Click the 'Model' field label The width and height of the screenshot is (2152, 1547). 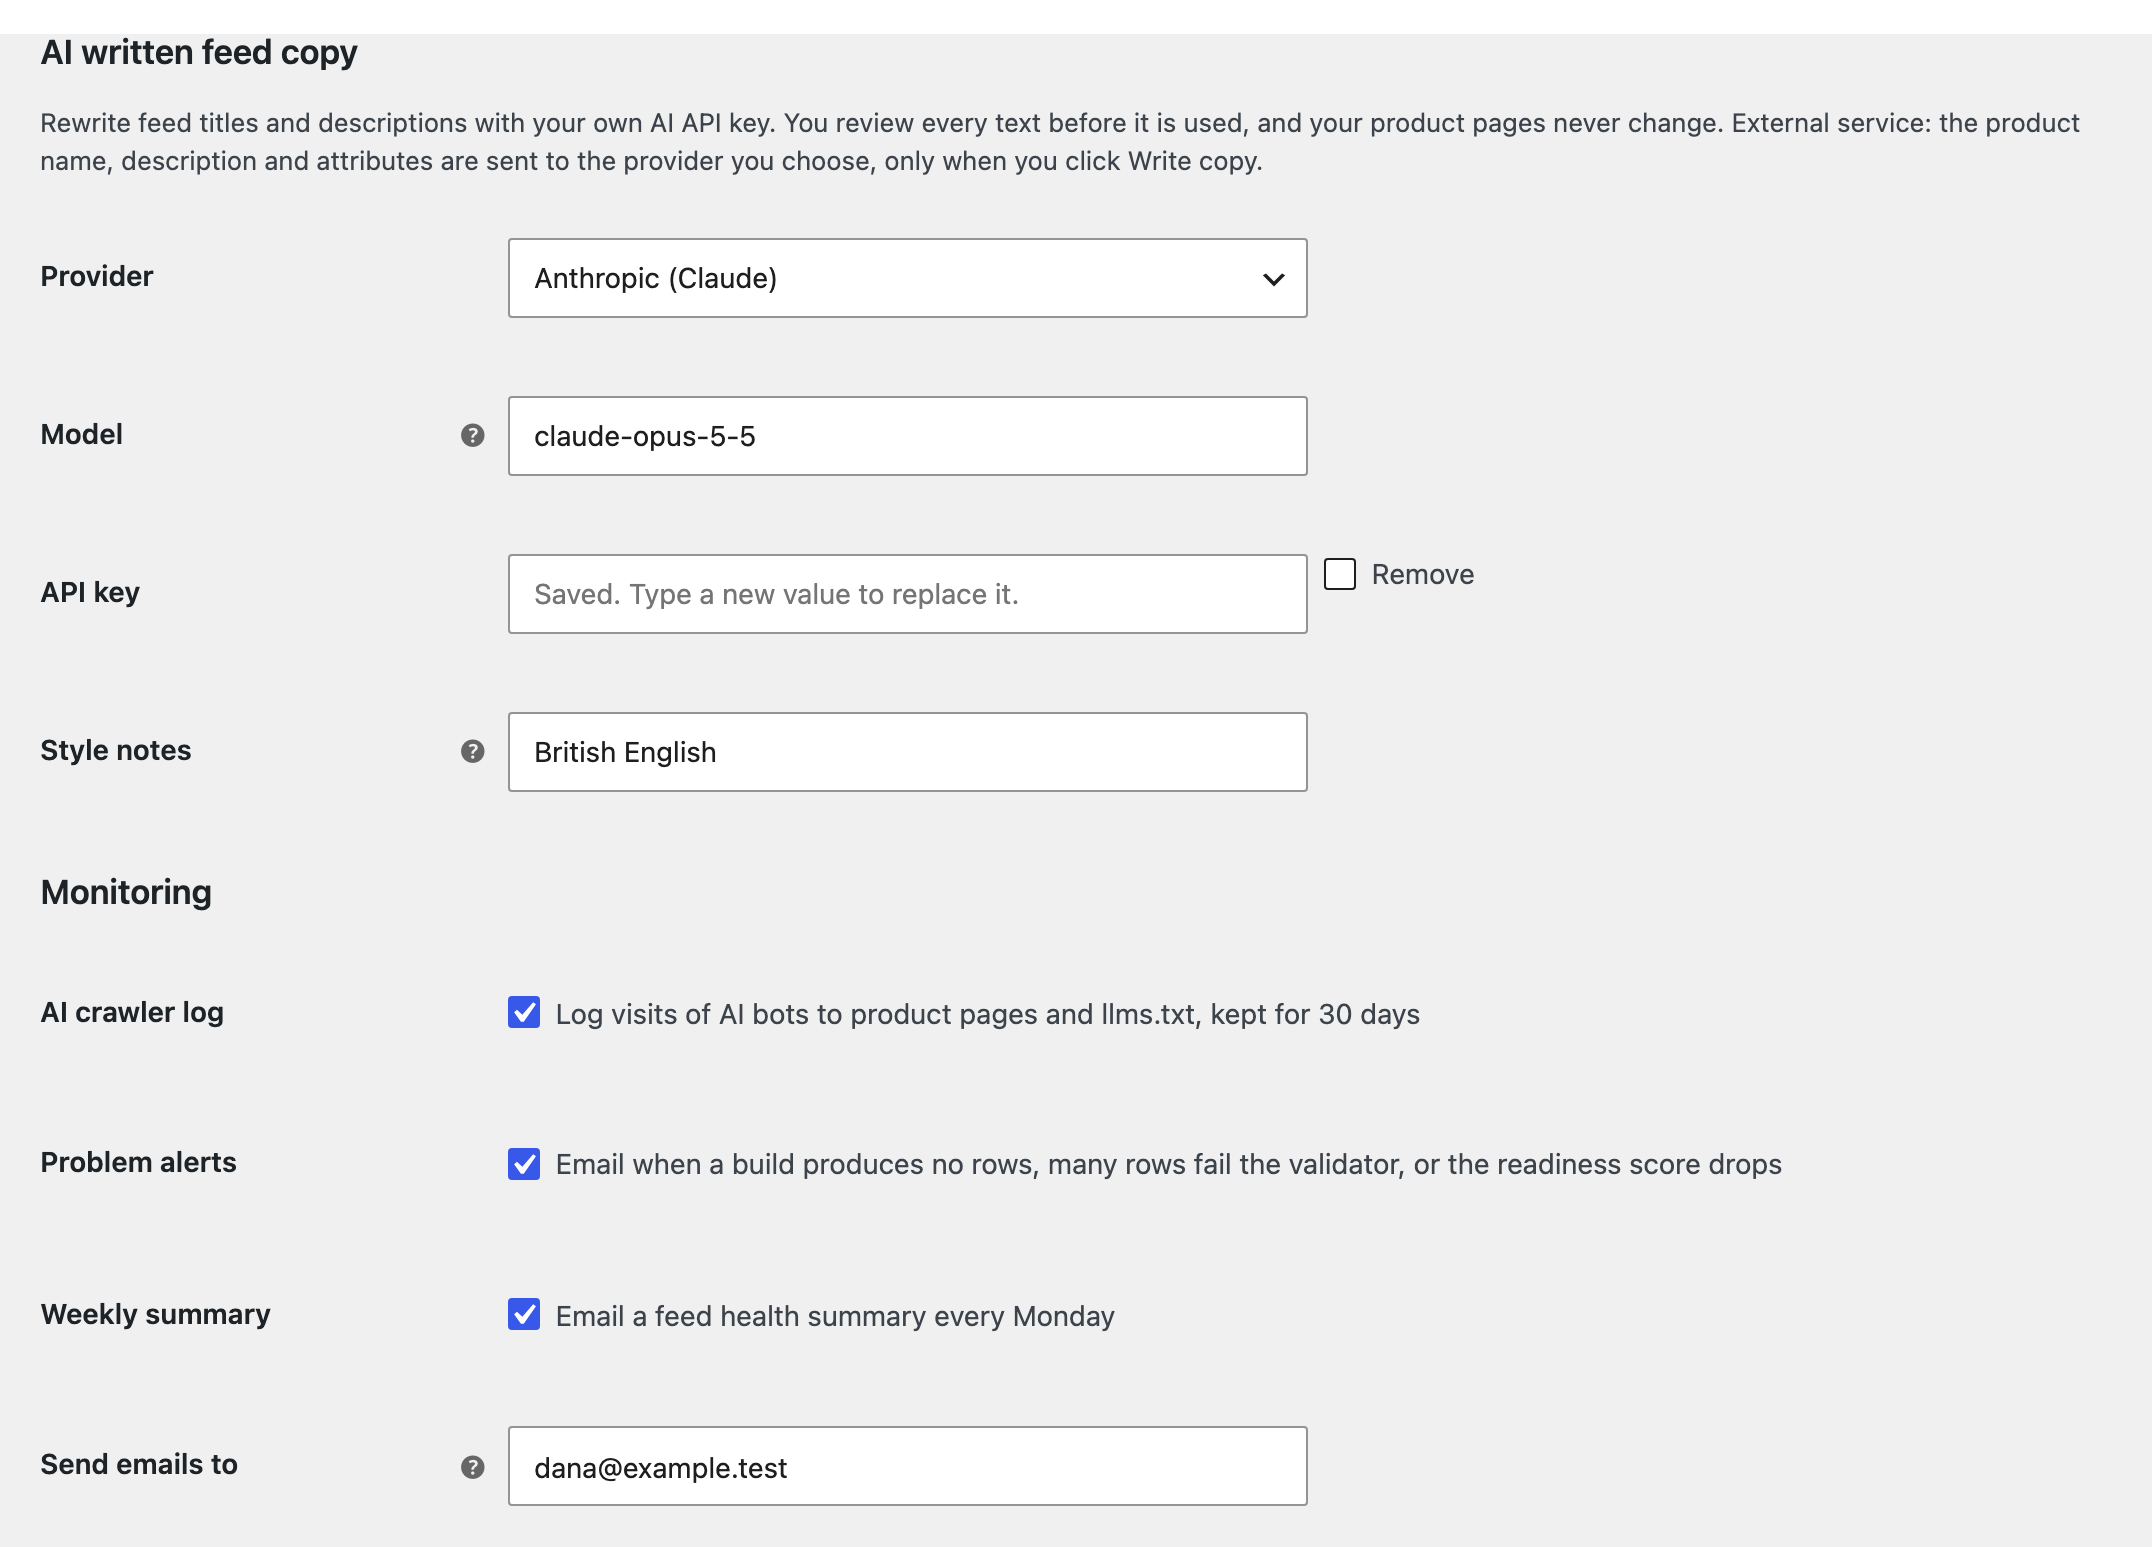(x=81, y=434)
